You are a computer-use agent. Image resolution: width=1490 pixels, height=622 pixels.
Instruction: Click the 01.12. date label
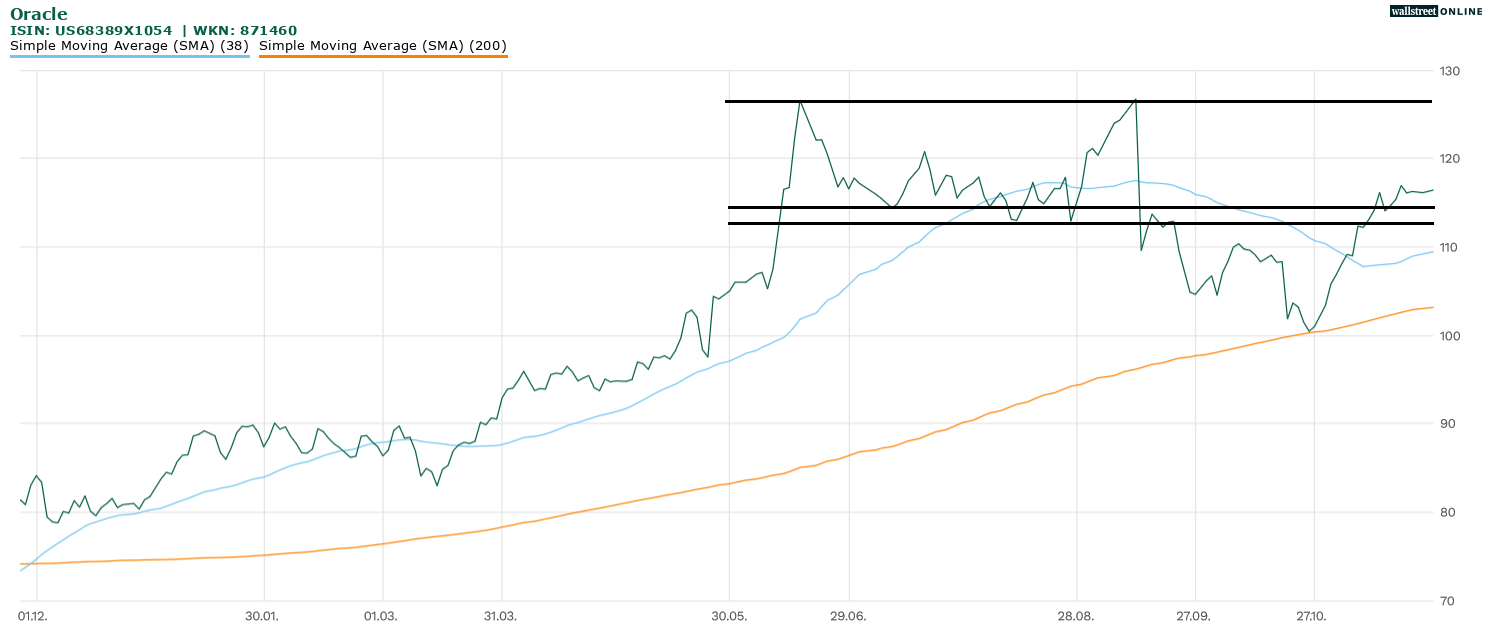point(32,616)
